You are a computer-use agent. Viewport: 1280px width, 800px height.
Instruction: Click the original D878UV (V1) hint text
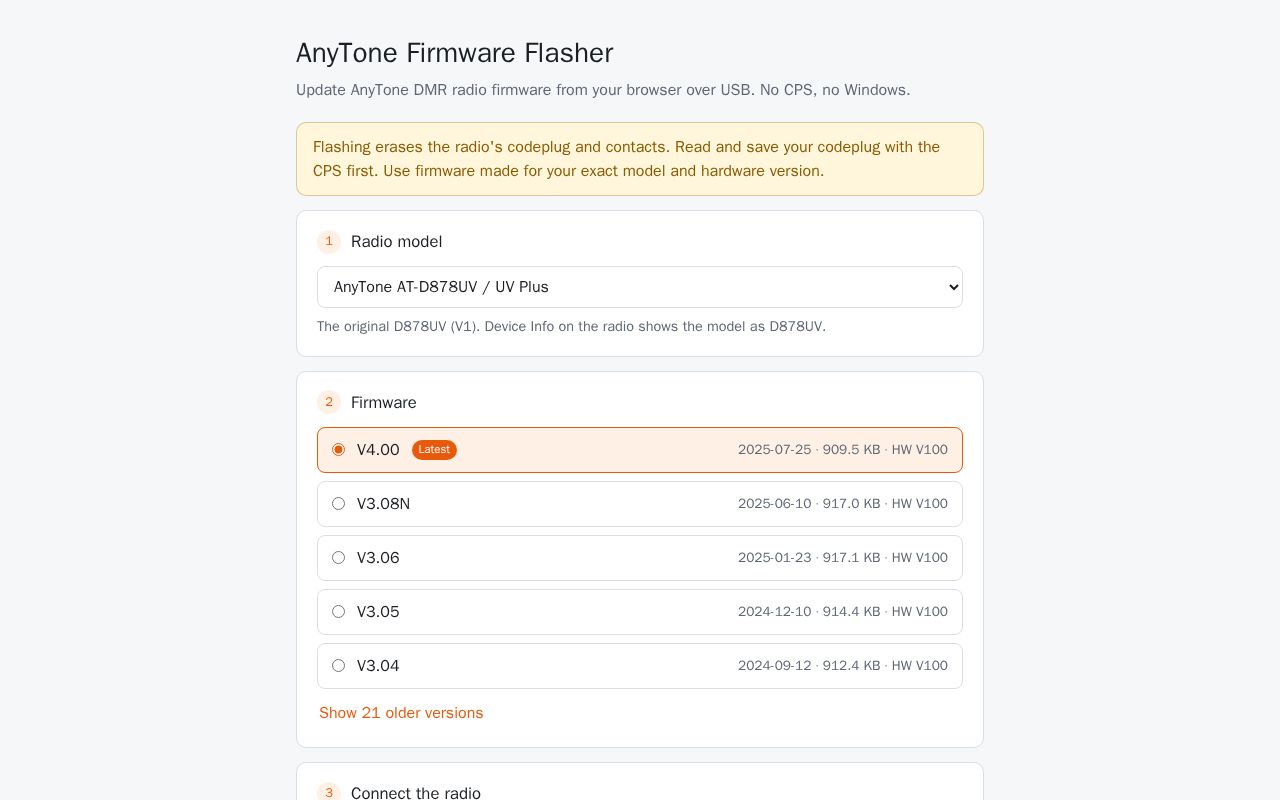571,327
